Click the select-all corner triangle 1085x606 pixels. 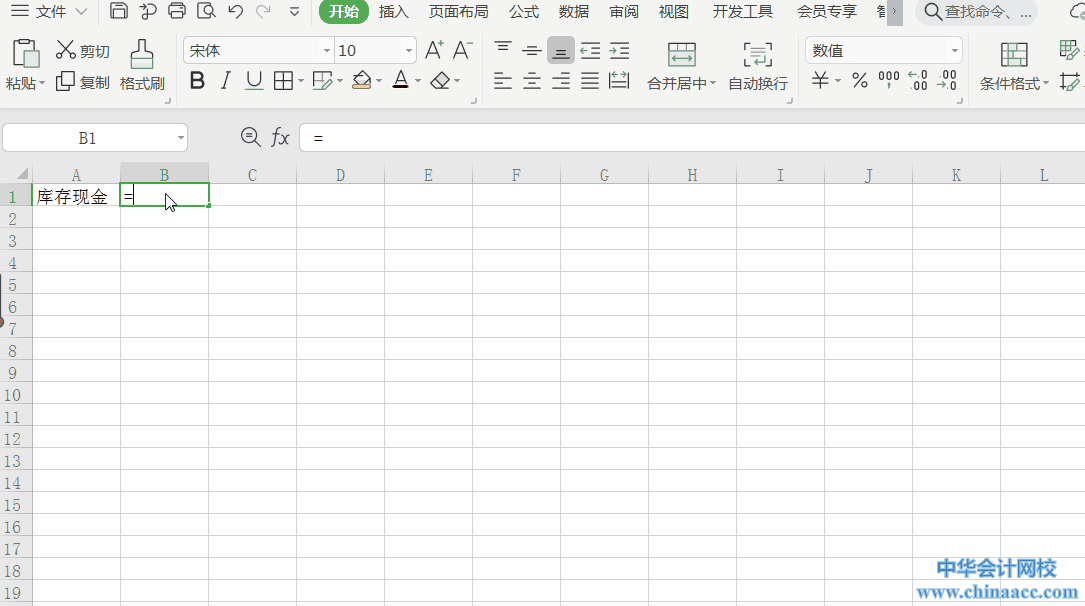pos(22,174)
